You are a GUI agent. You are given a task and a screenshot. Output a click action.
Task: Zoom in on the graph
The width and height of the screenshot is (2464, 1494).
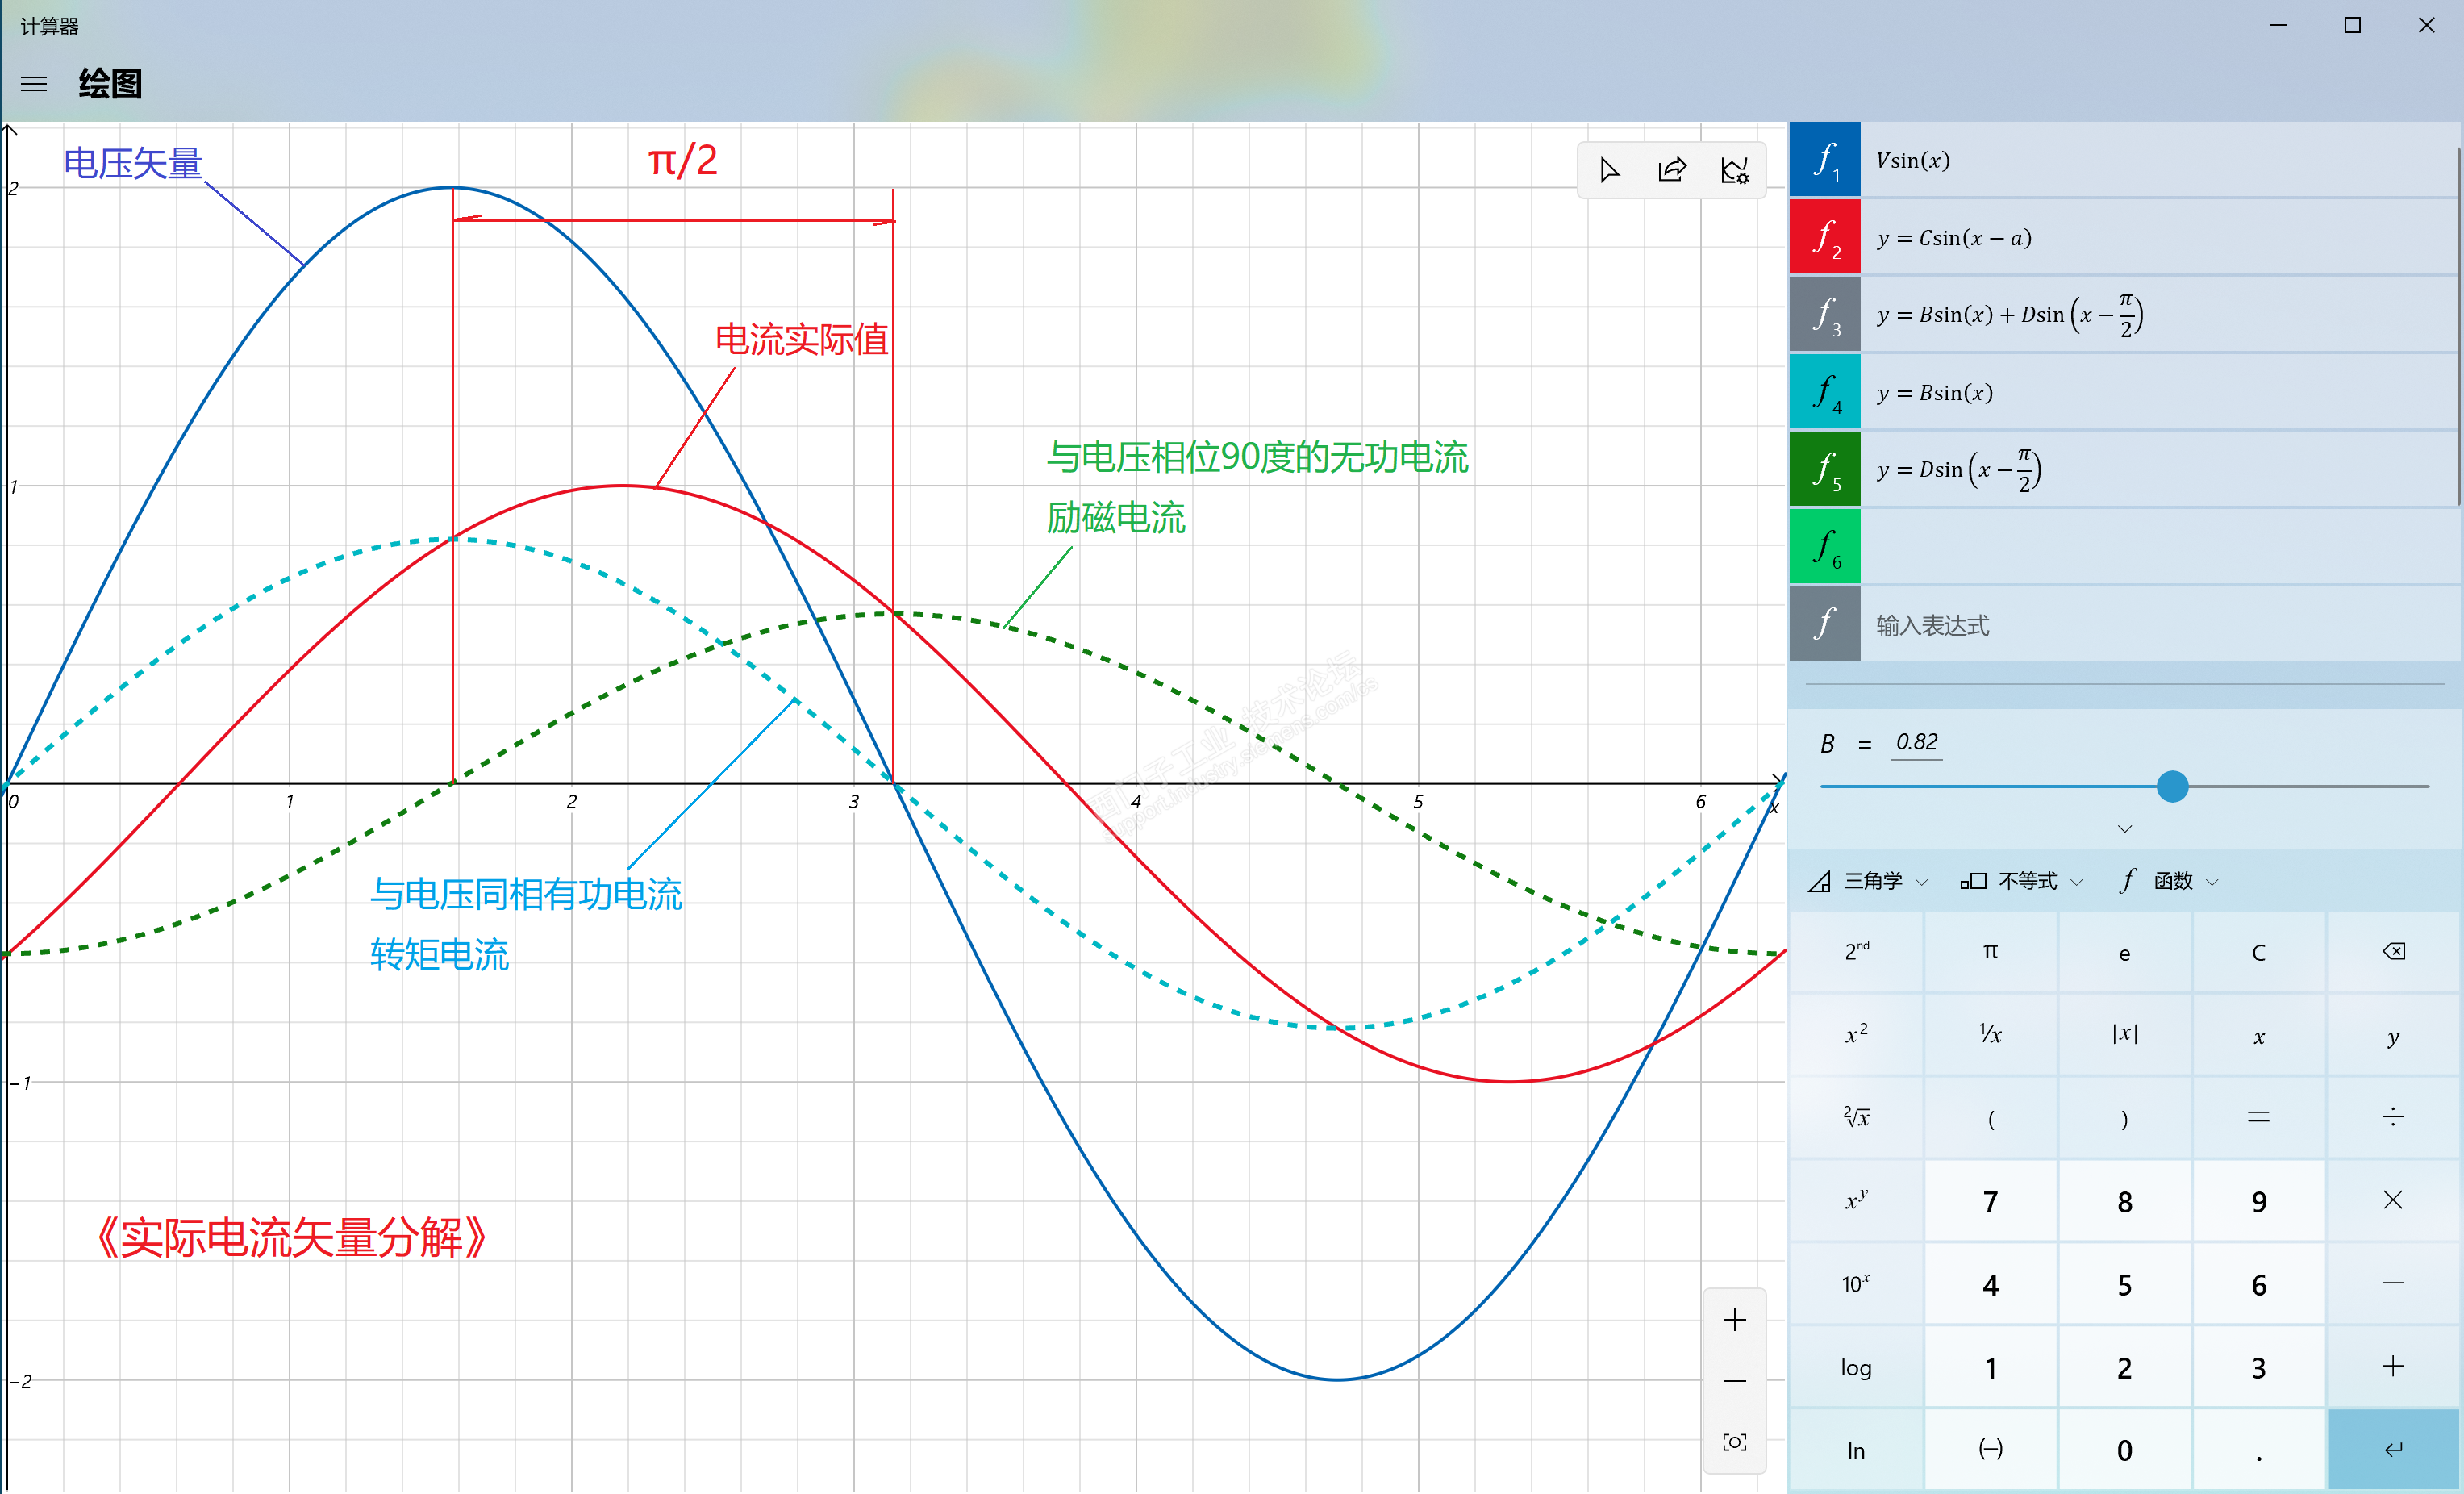point(1735,1320)
